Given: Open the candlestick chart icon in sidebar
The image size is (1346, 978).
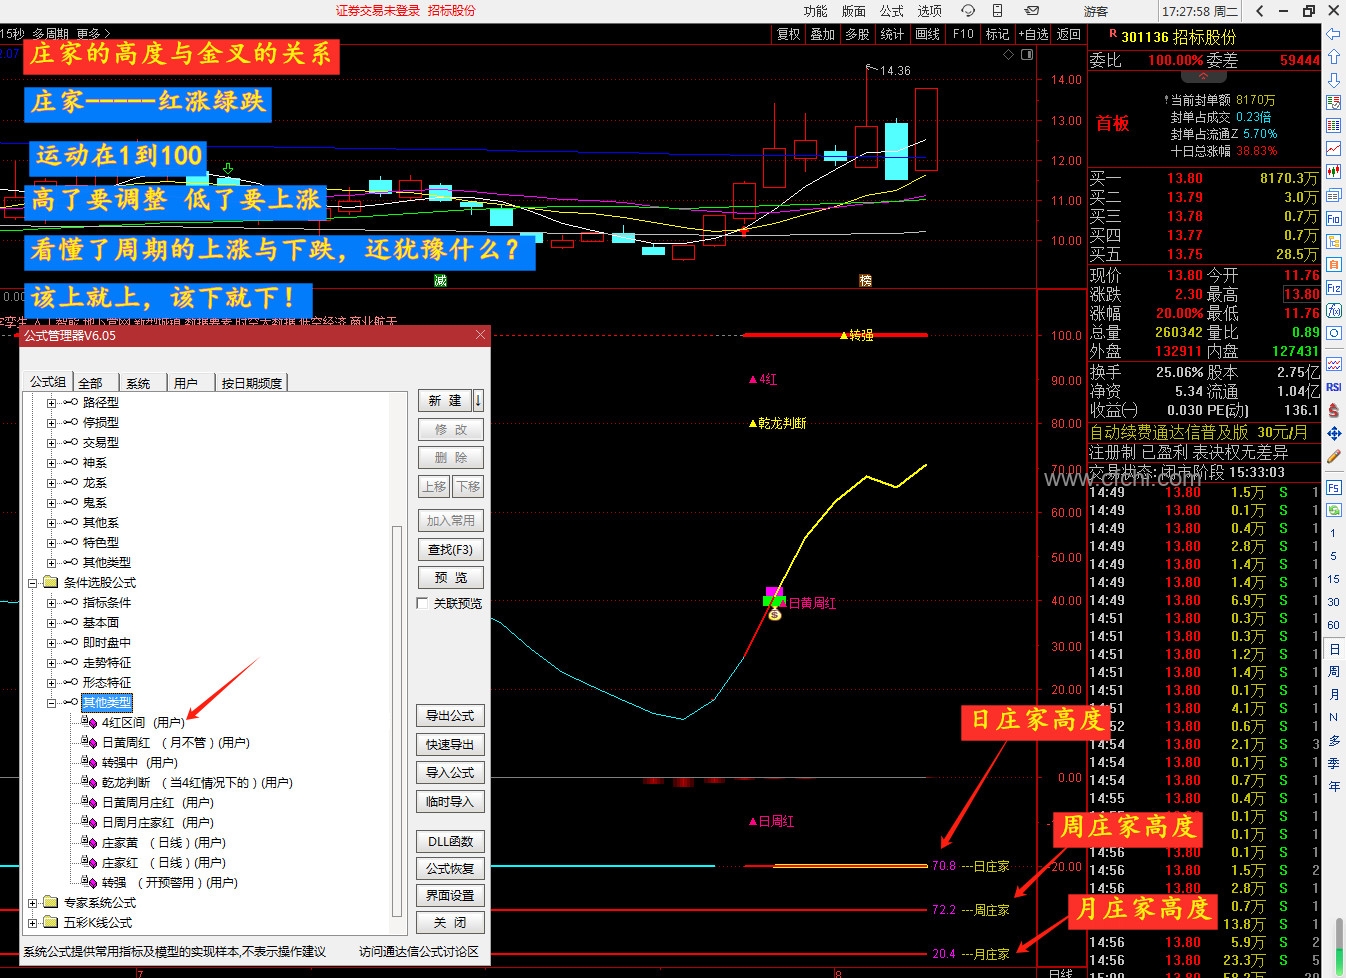Looking at the screenshot, I should coord(1333,172).
